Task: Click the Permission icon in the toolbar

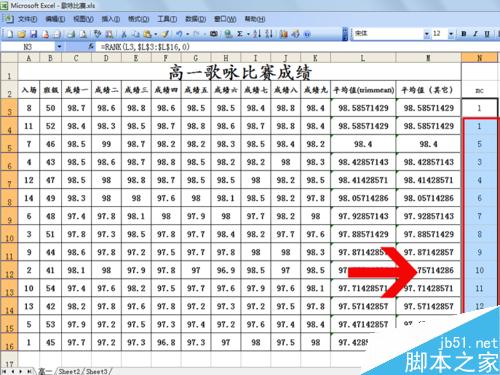Action: pyautogui.click(x=45, y=34)
